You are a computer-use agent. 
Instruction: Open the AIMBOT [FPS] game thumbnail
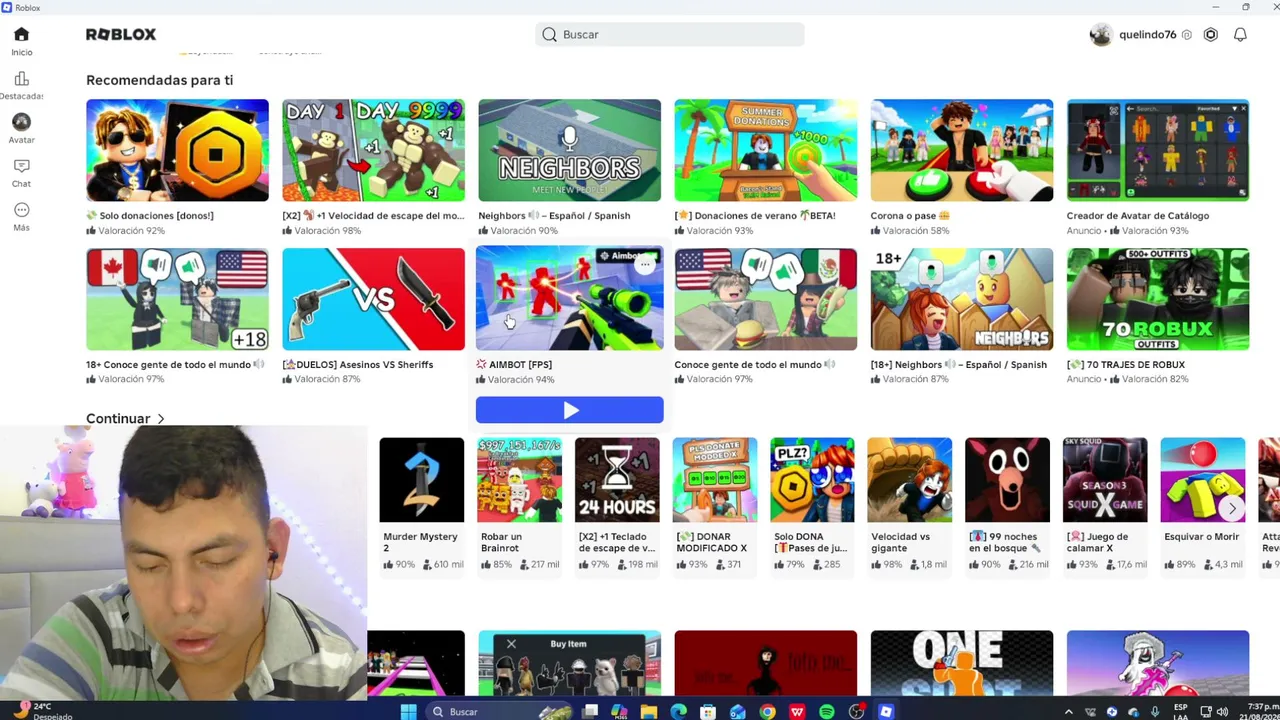click(569, 299)
